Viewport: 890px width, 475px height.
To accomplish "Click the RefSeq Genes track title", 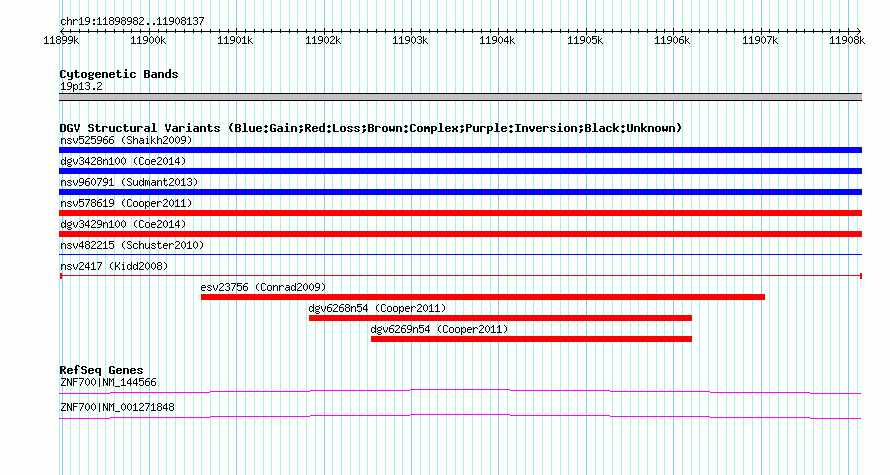I will click(x=101, y=369).
